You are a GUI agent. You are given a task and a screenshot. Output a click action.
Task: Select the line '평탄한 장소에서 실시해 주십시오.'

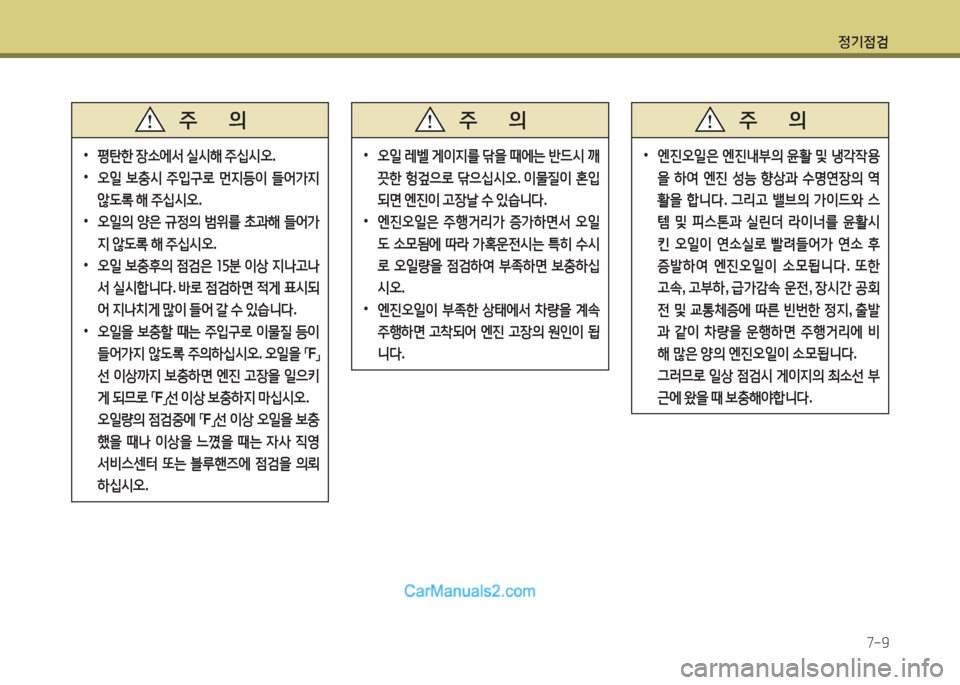pyautogui.click(x=187, y=155)
